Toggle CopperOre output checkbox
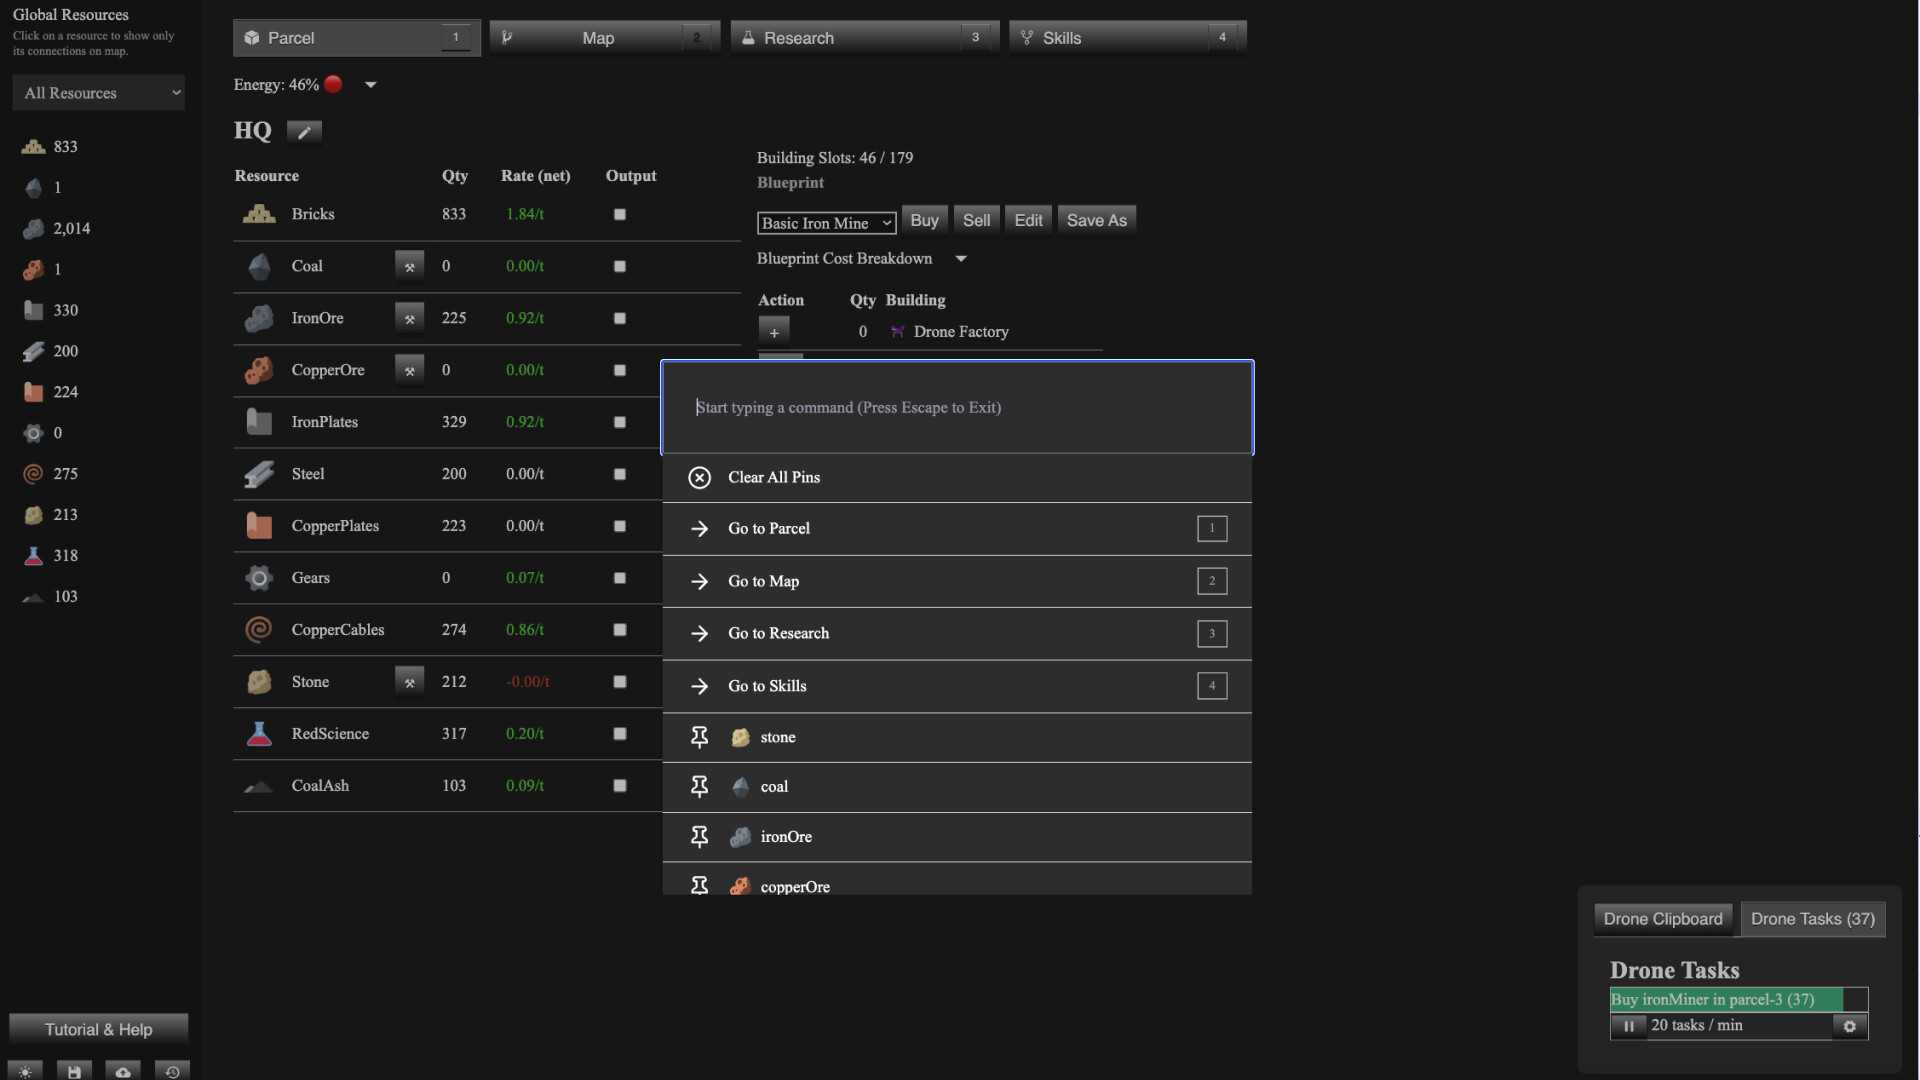The height and width of the screenshot is (1080, 1920). [620, 370]
